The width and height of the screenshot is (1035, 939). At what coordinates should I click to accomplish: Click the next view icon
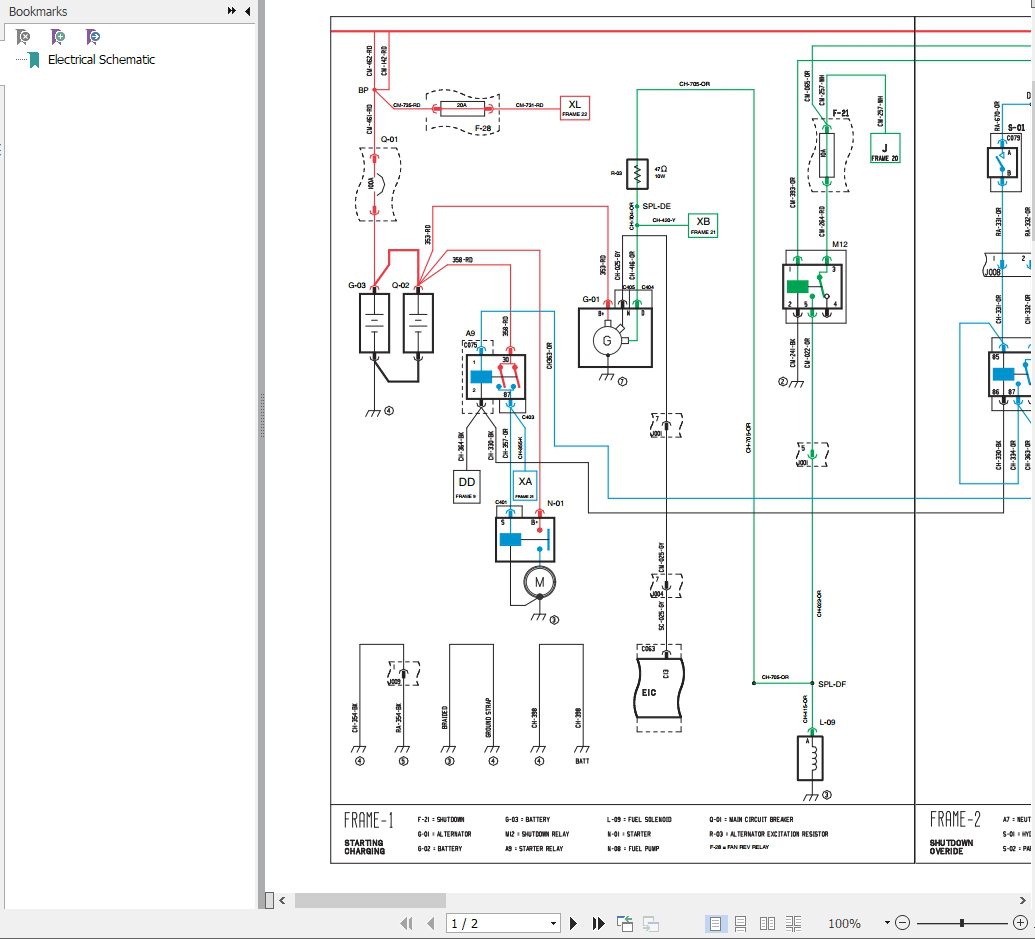tap(651, 923)
